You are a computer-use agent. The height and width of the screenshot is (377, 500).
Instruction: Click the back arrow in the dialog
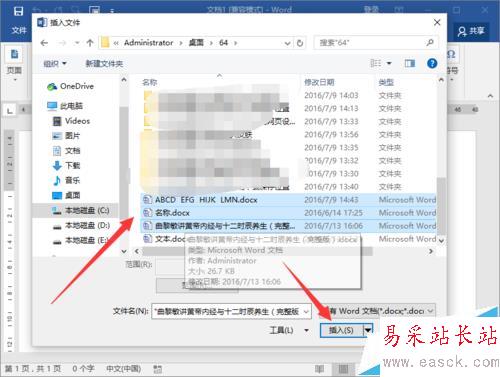(x=44, y=43)
